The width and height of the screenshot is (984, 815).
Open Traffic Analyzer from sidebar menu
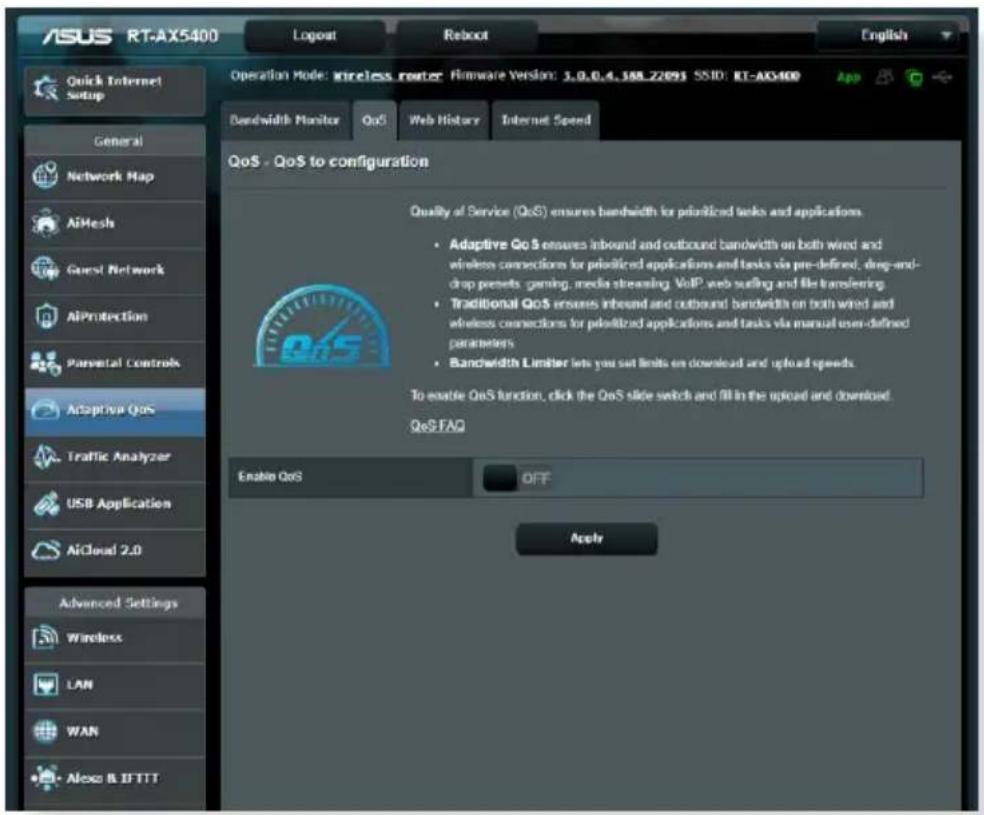click(115, 457)
